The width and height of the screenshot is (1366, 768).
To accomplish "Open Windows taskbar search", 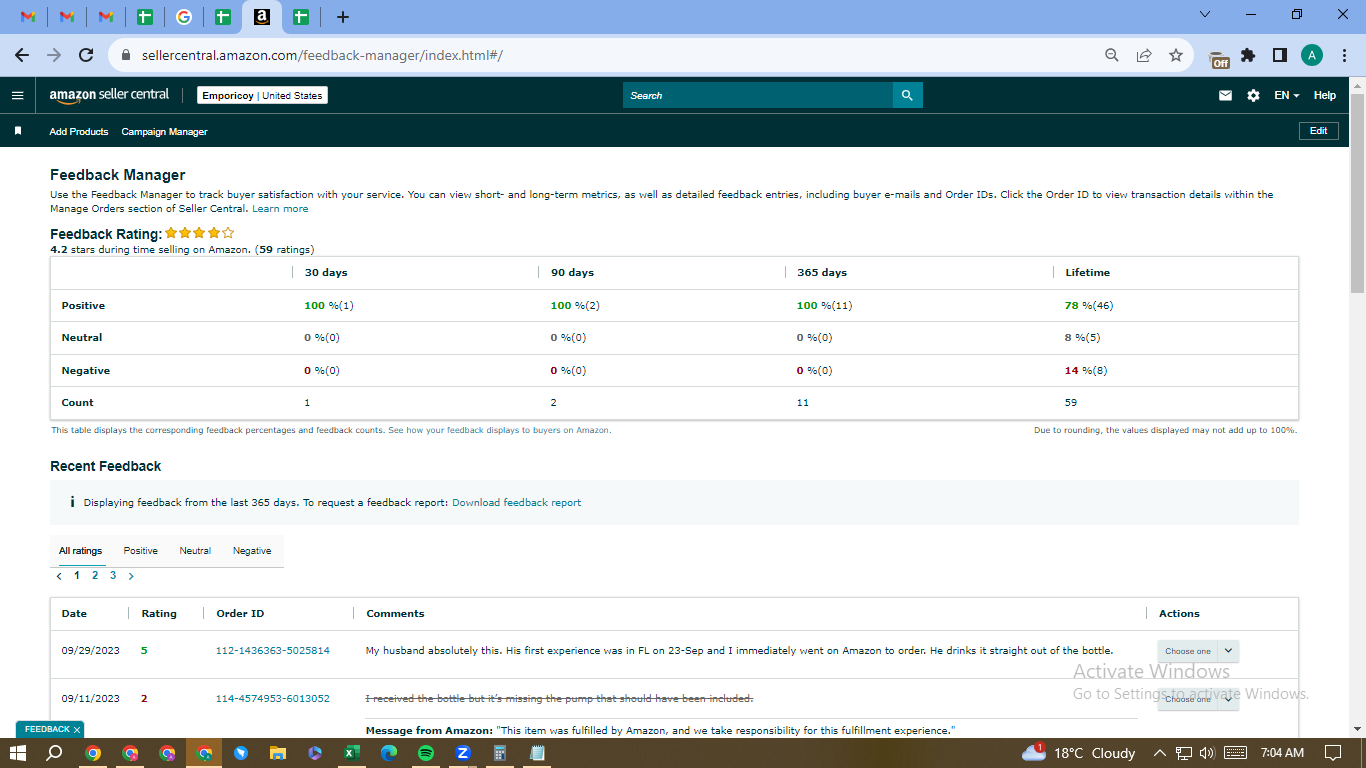I will [x=55, y=753].
